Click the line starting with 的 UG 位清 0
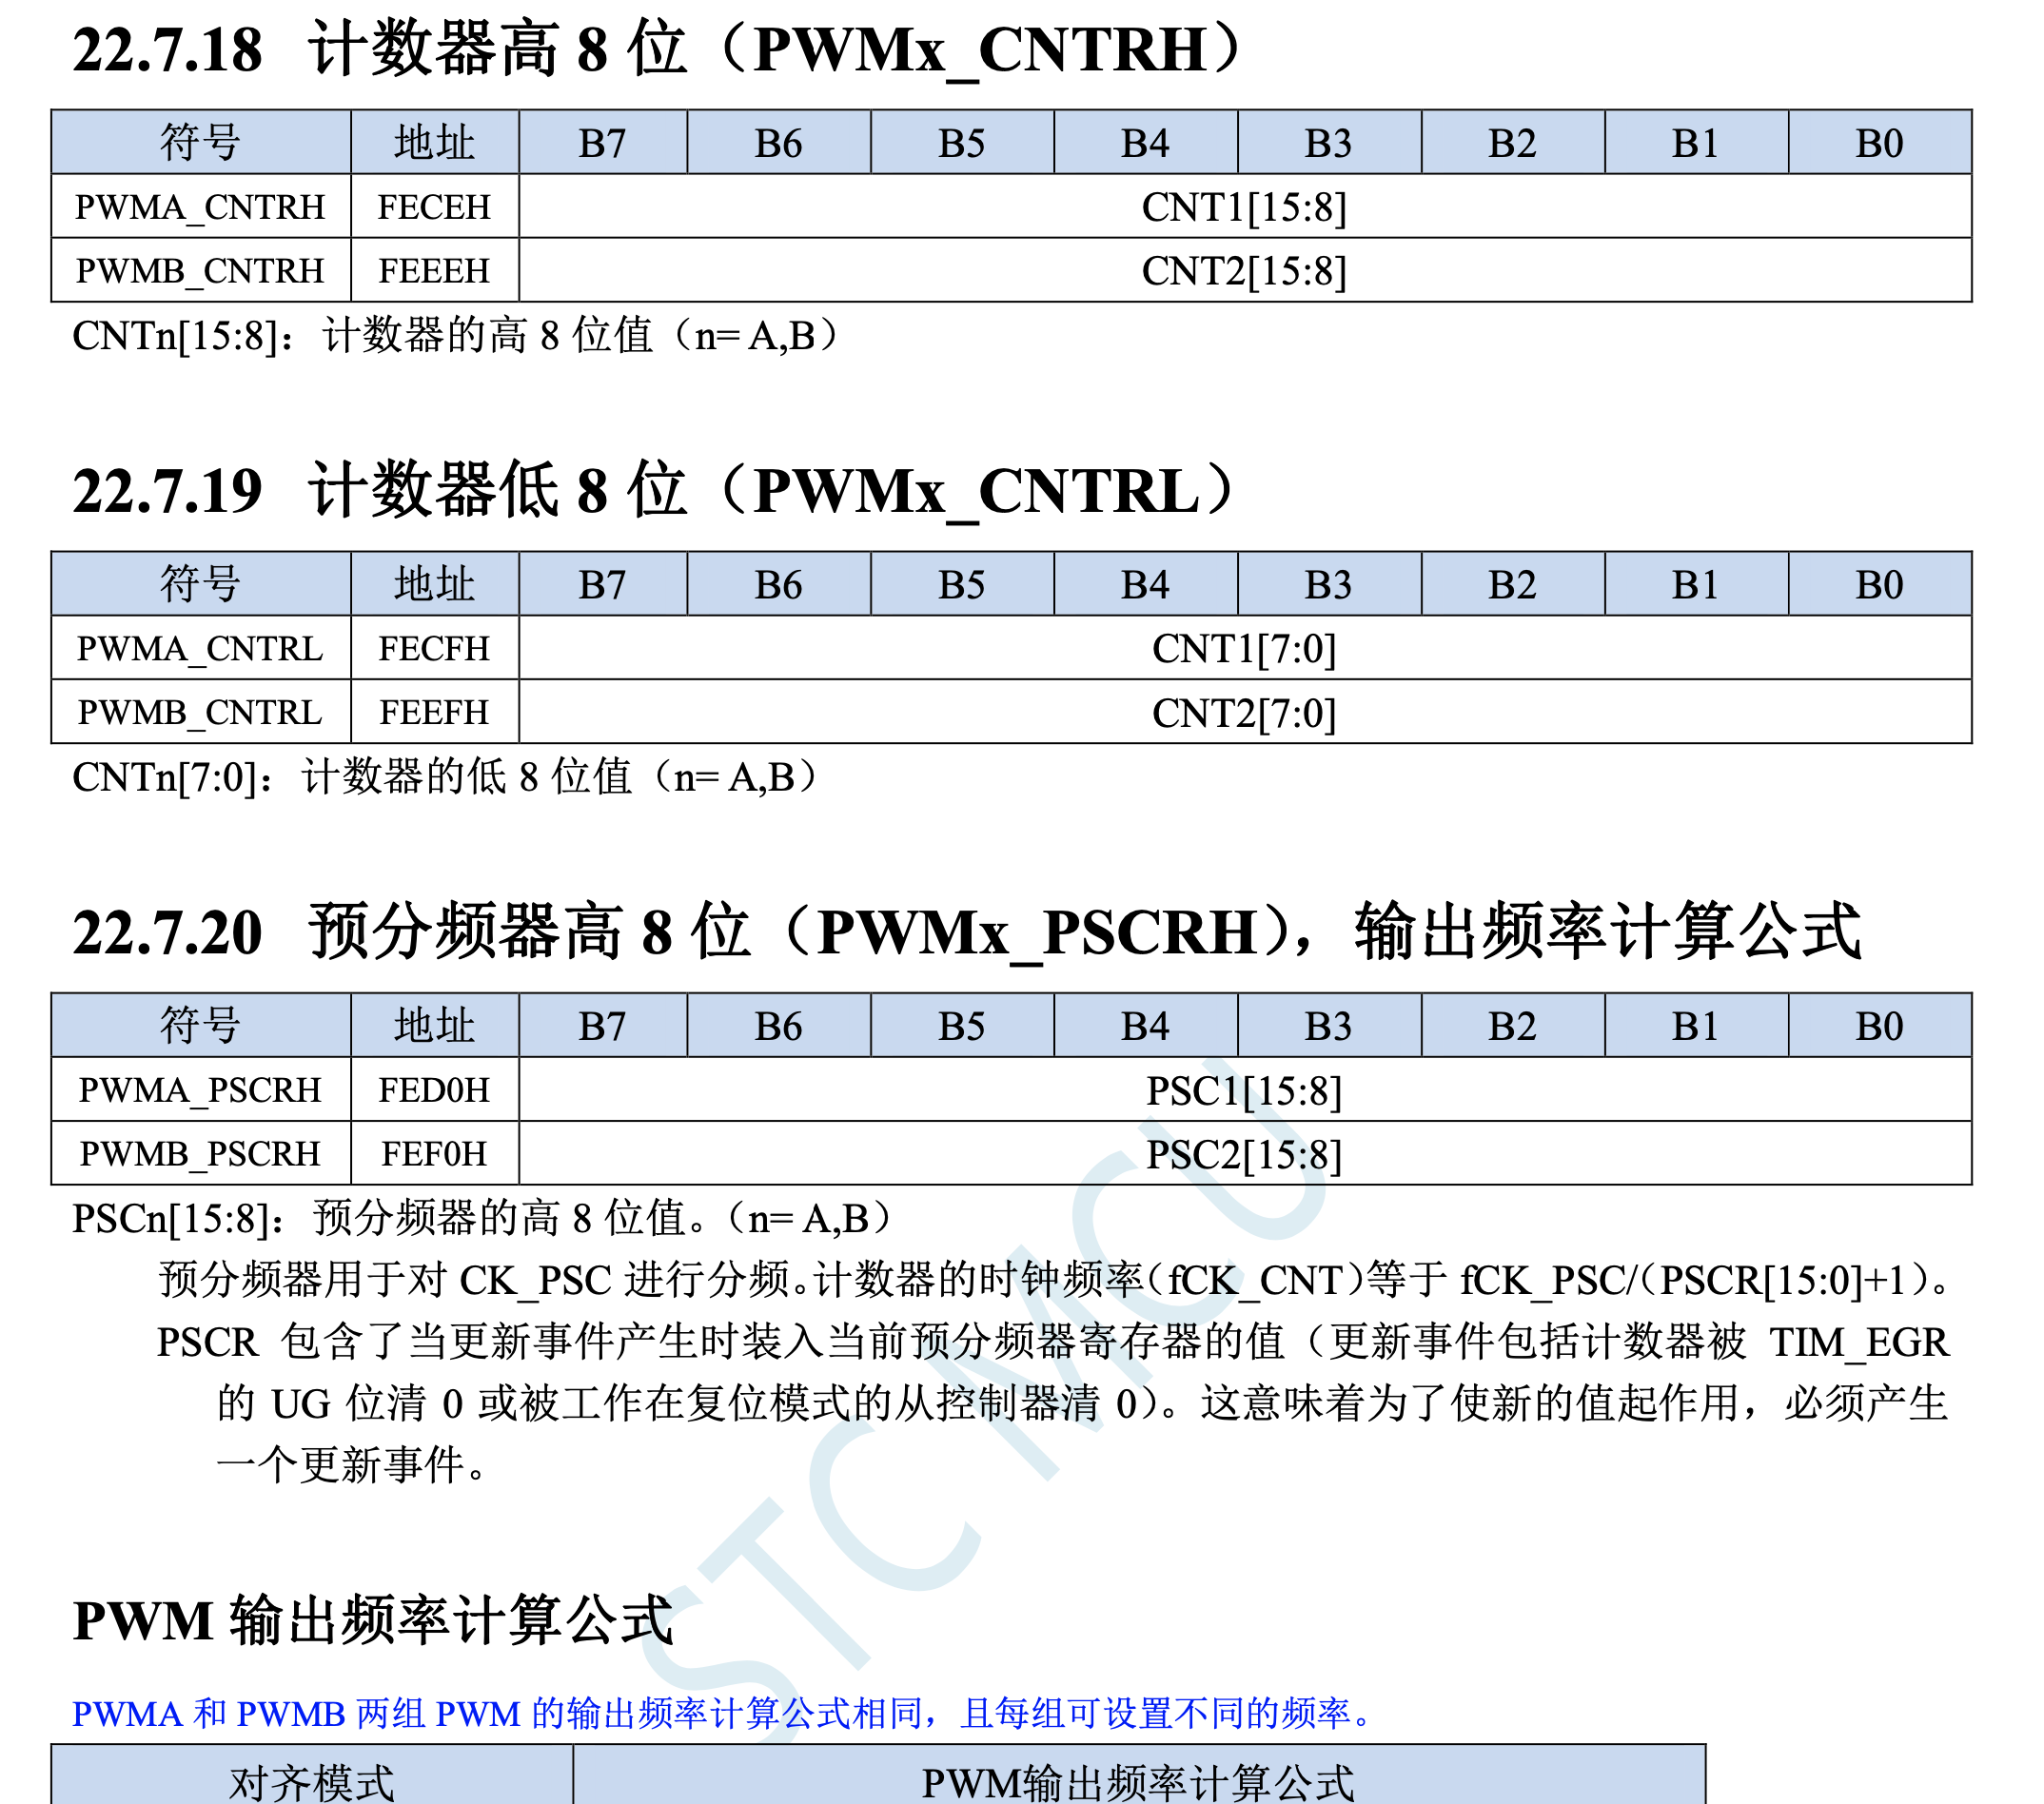The image size is (2044, 1804). click(1083, 1404)
